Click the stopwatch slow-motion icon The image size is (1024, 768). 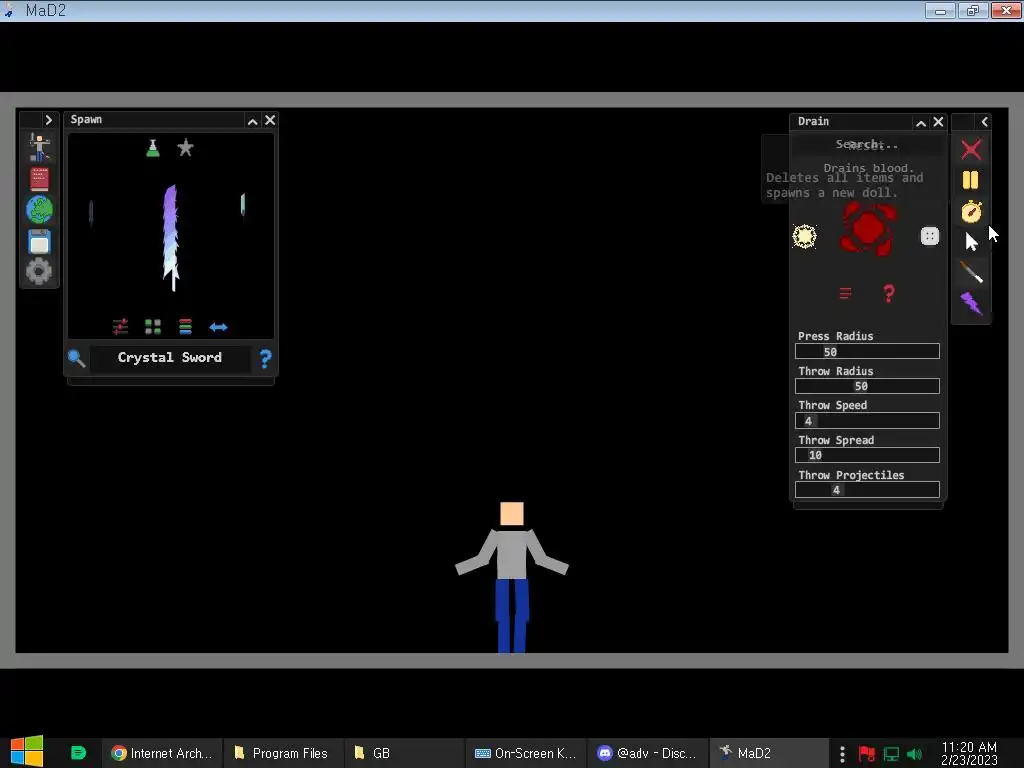971,211
